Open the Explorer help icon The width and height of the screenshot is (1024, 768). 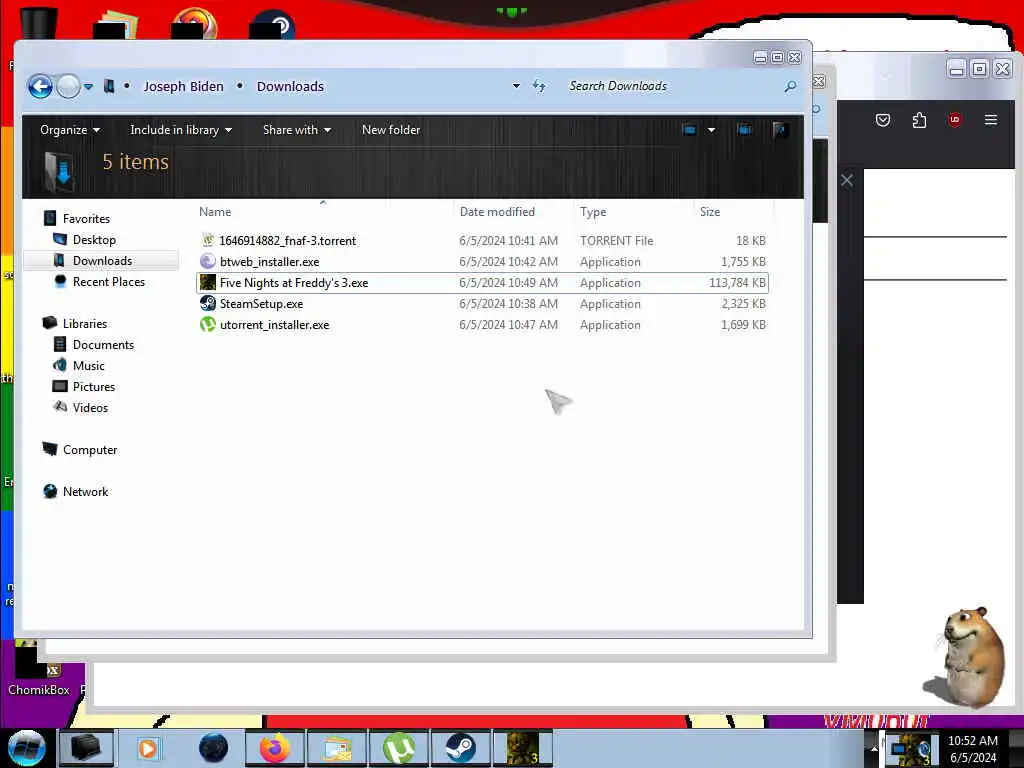pyautogui.click(x=779, y=130)
